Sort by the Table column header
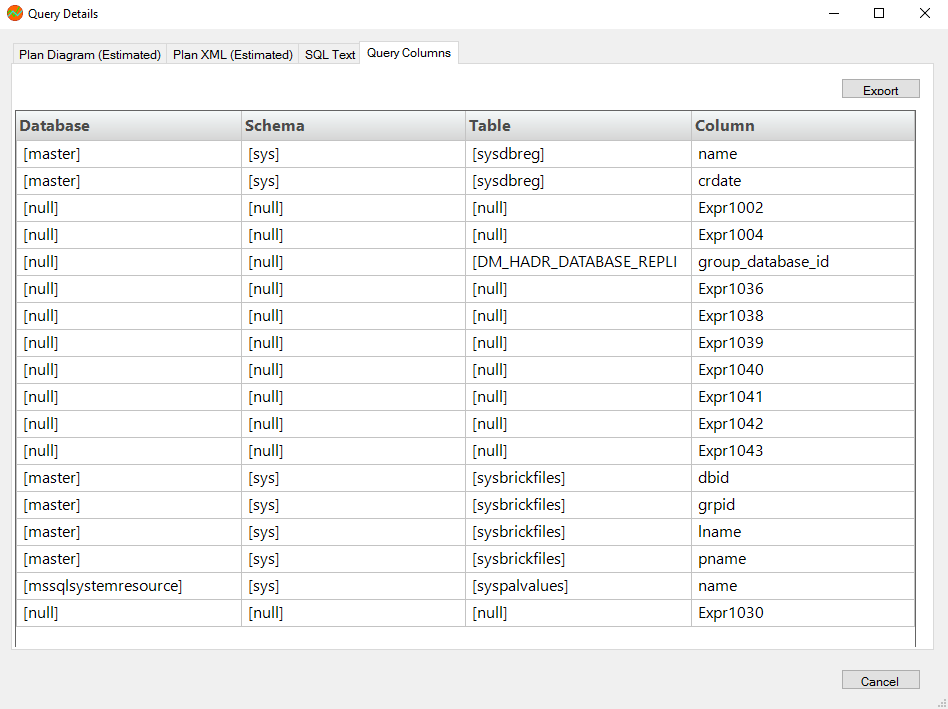 click(x=579, y=126)
